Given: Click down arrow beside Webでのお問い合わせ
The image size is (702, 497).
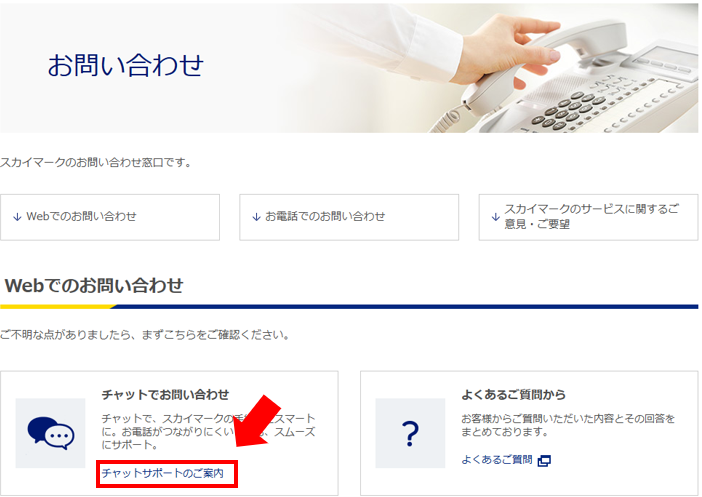Looking at the screenshot, I should 17,217.
